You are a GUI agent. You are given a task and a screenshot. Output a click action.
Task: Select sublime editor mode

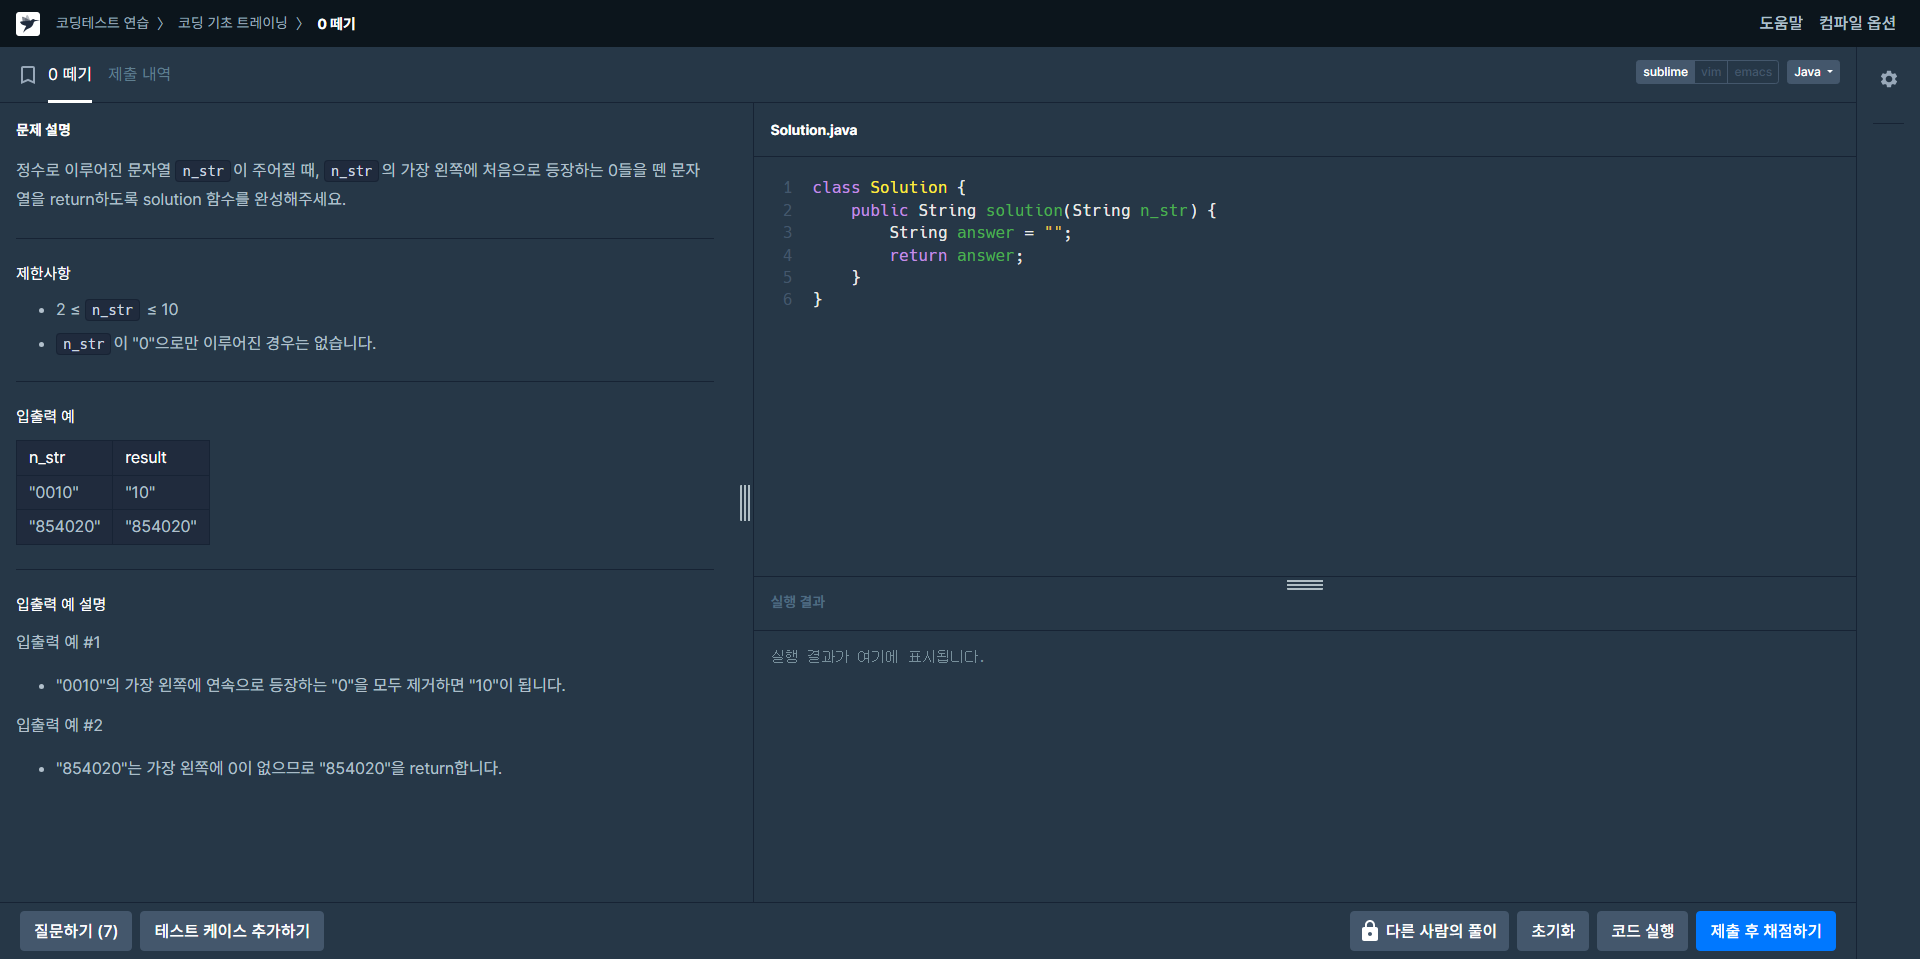click(1665, 72)
